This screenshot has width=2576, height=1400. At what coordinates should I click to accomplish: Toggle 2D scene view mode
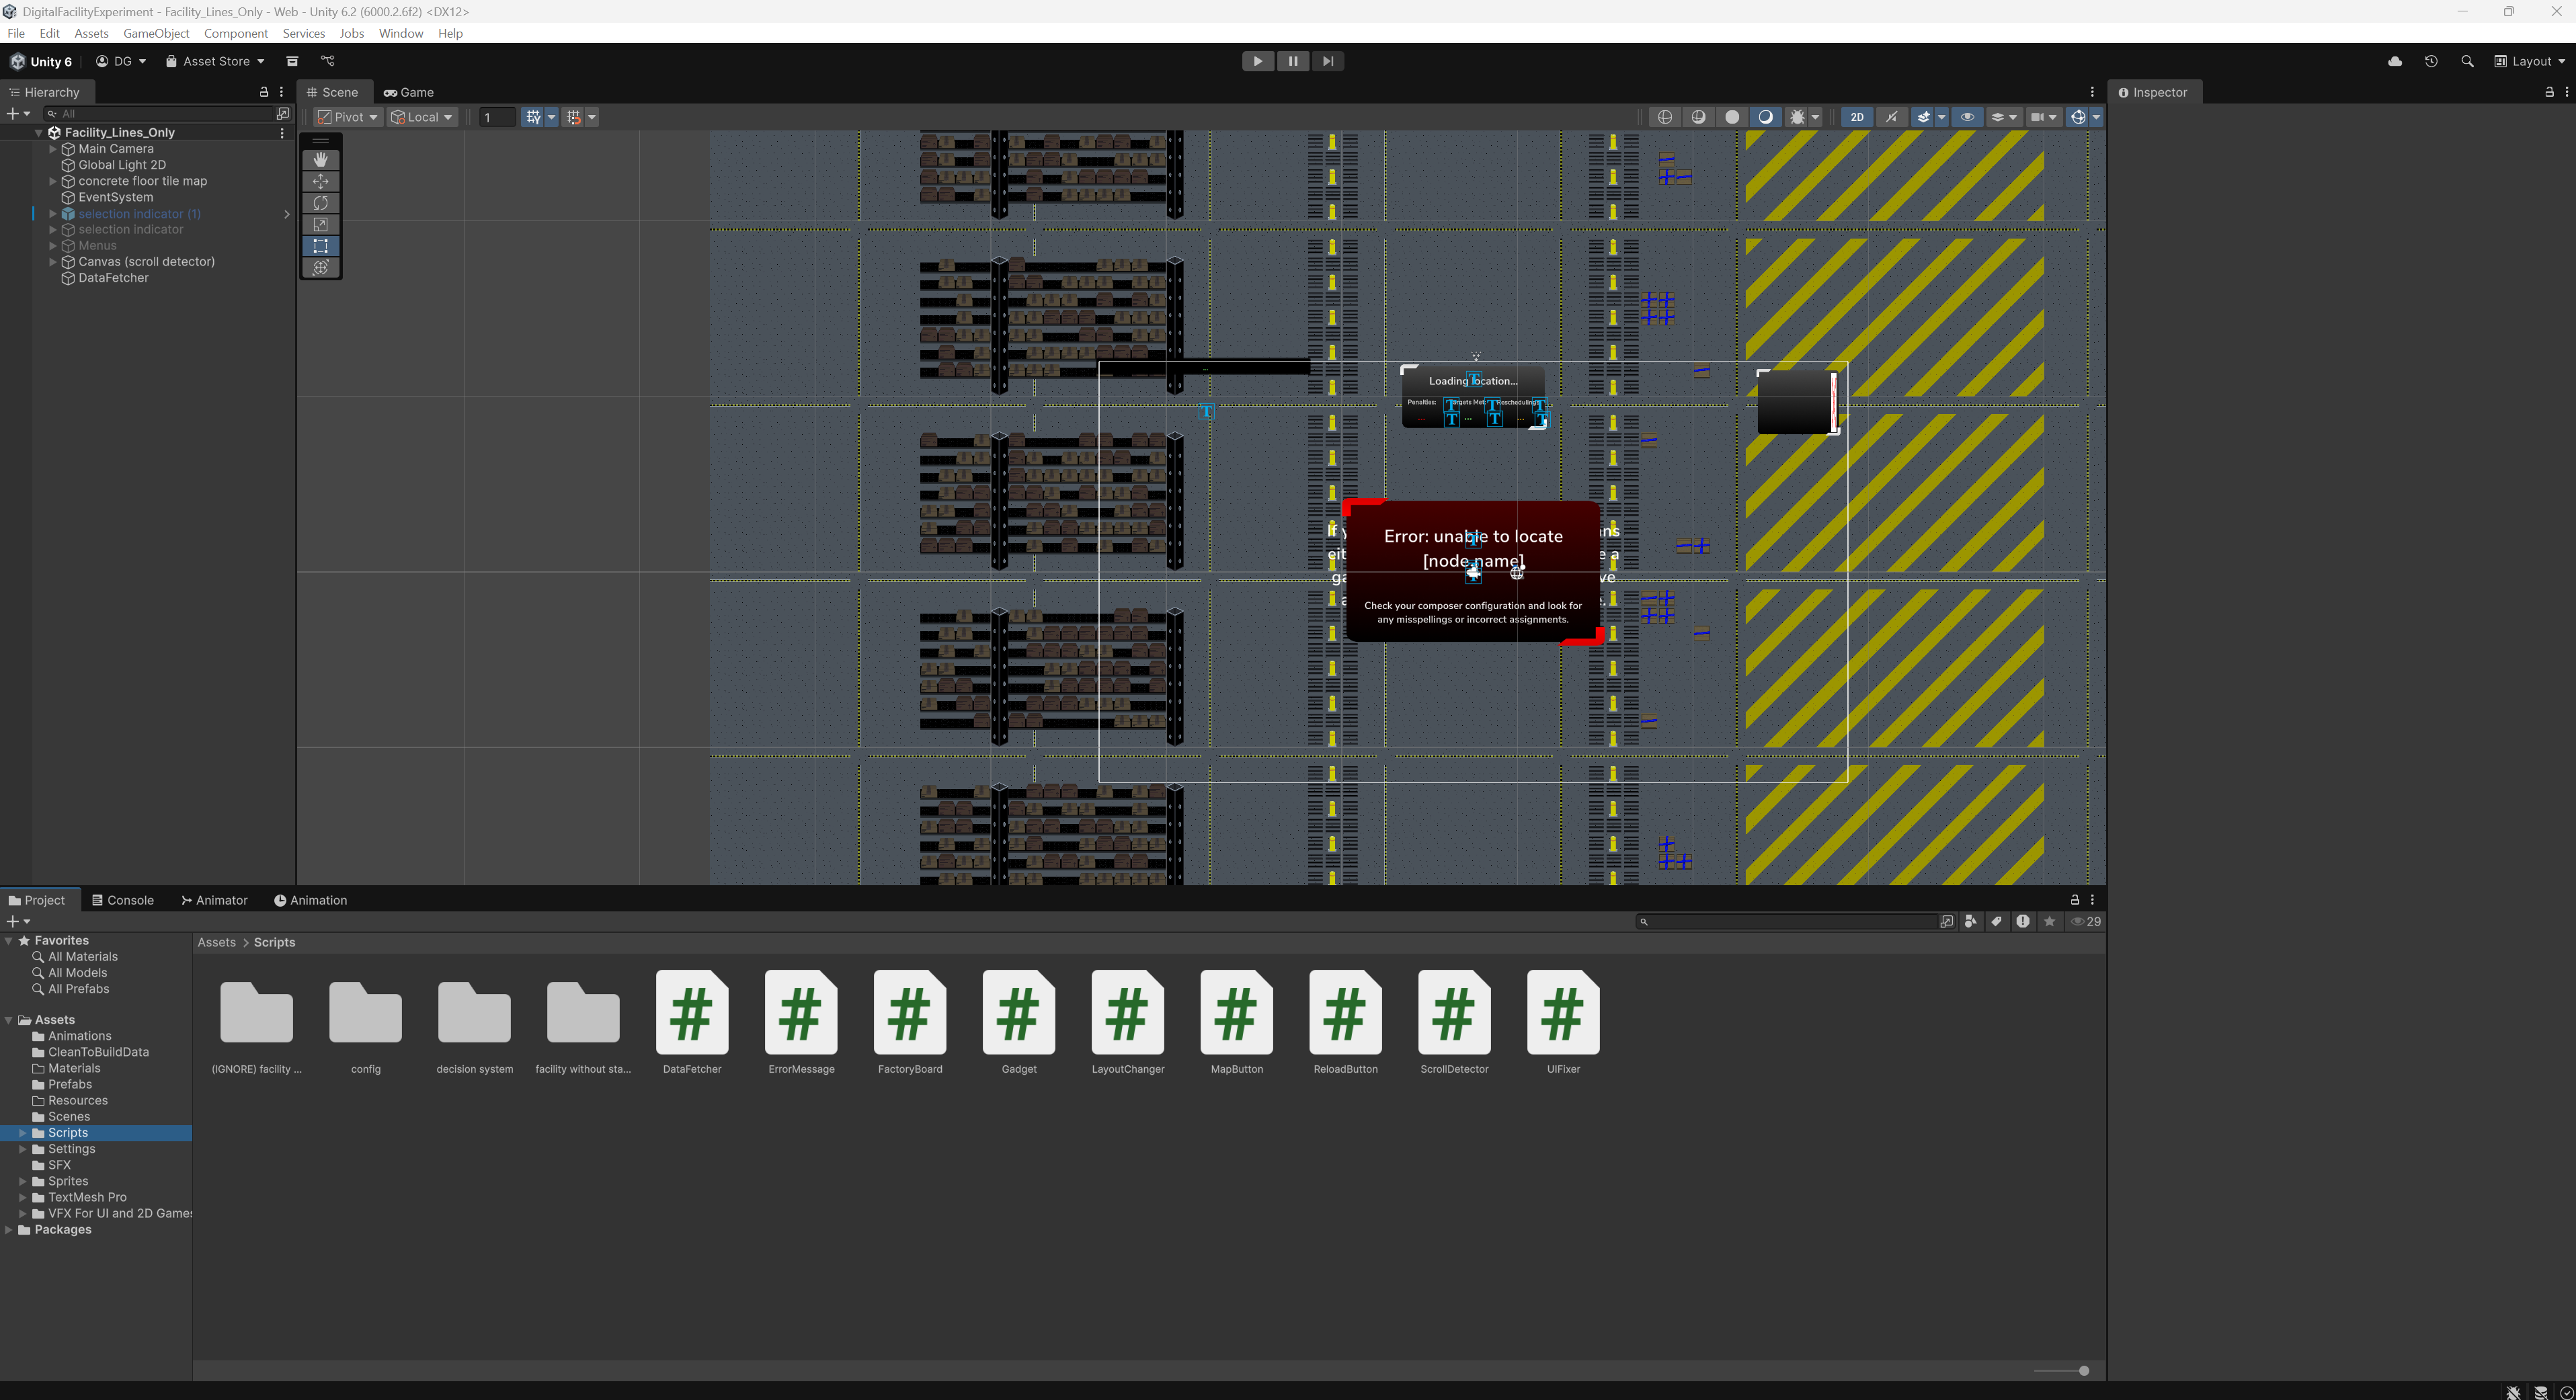point(1857,117)
